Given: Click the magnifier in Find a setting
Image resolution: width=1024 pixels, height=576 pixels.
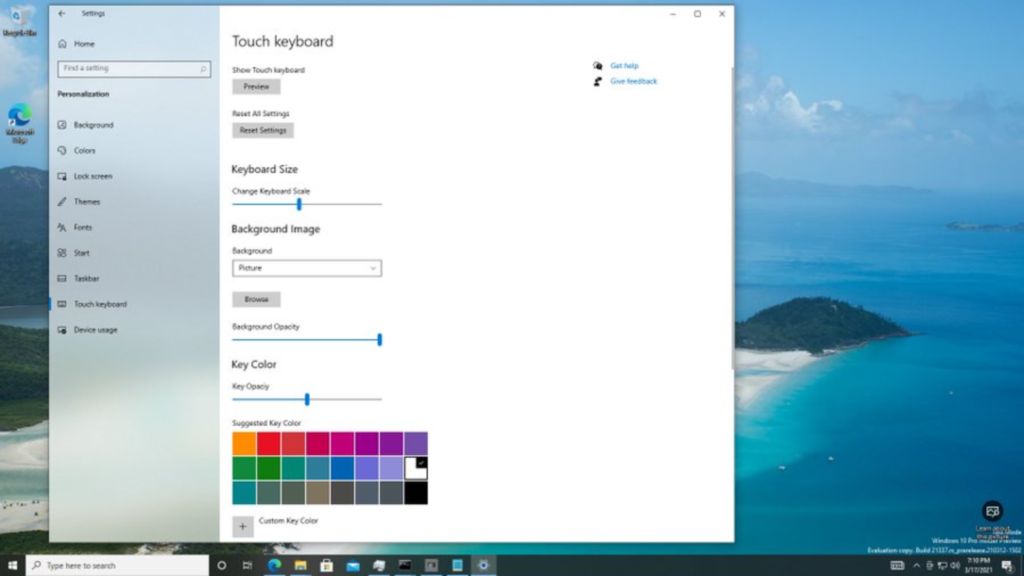Looking at the screenshot, I should coord(203,69).
